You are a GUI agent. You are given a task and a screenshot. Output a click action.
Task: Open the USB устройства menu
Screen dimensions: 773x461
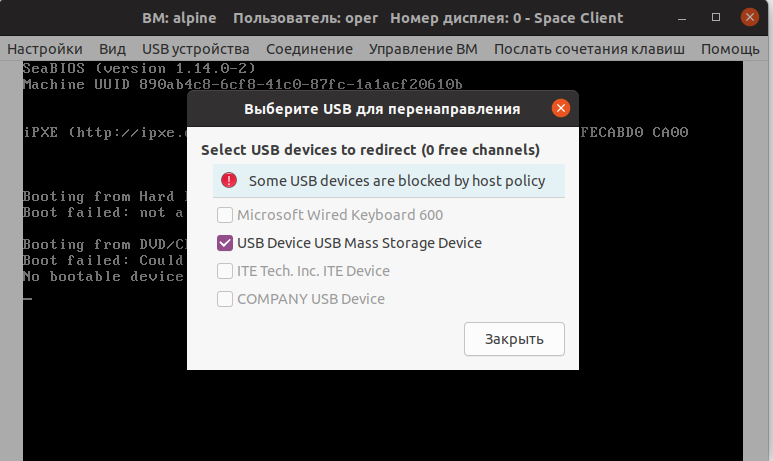196,49
